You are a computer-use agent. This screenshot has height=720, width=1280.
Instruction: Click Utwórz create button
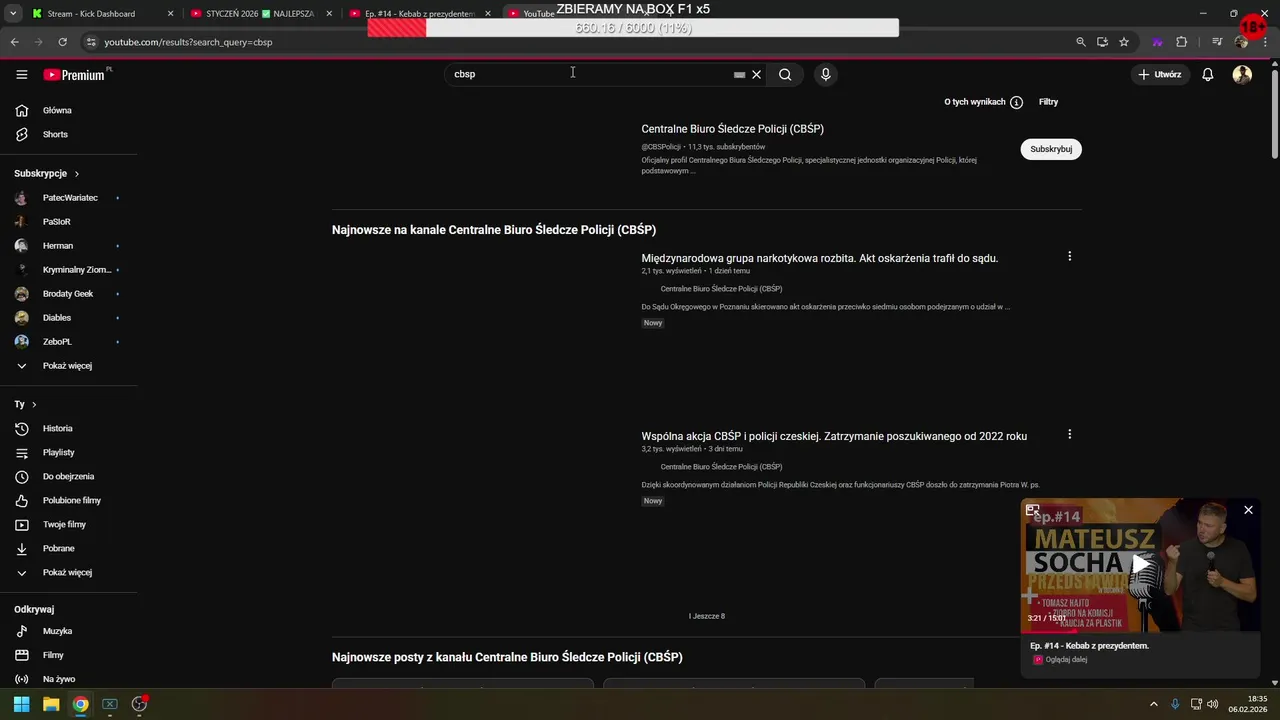1159,74
